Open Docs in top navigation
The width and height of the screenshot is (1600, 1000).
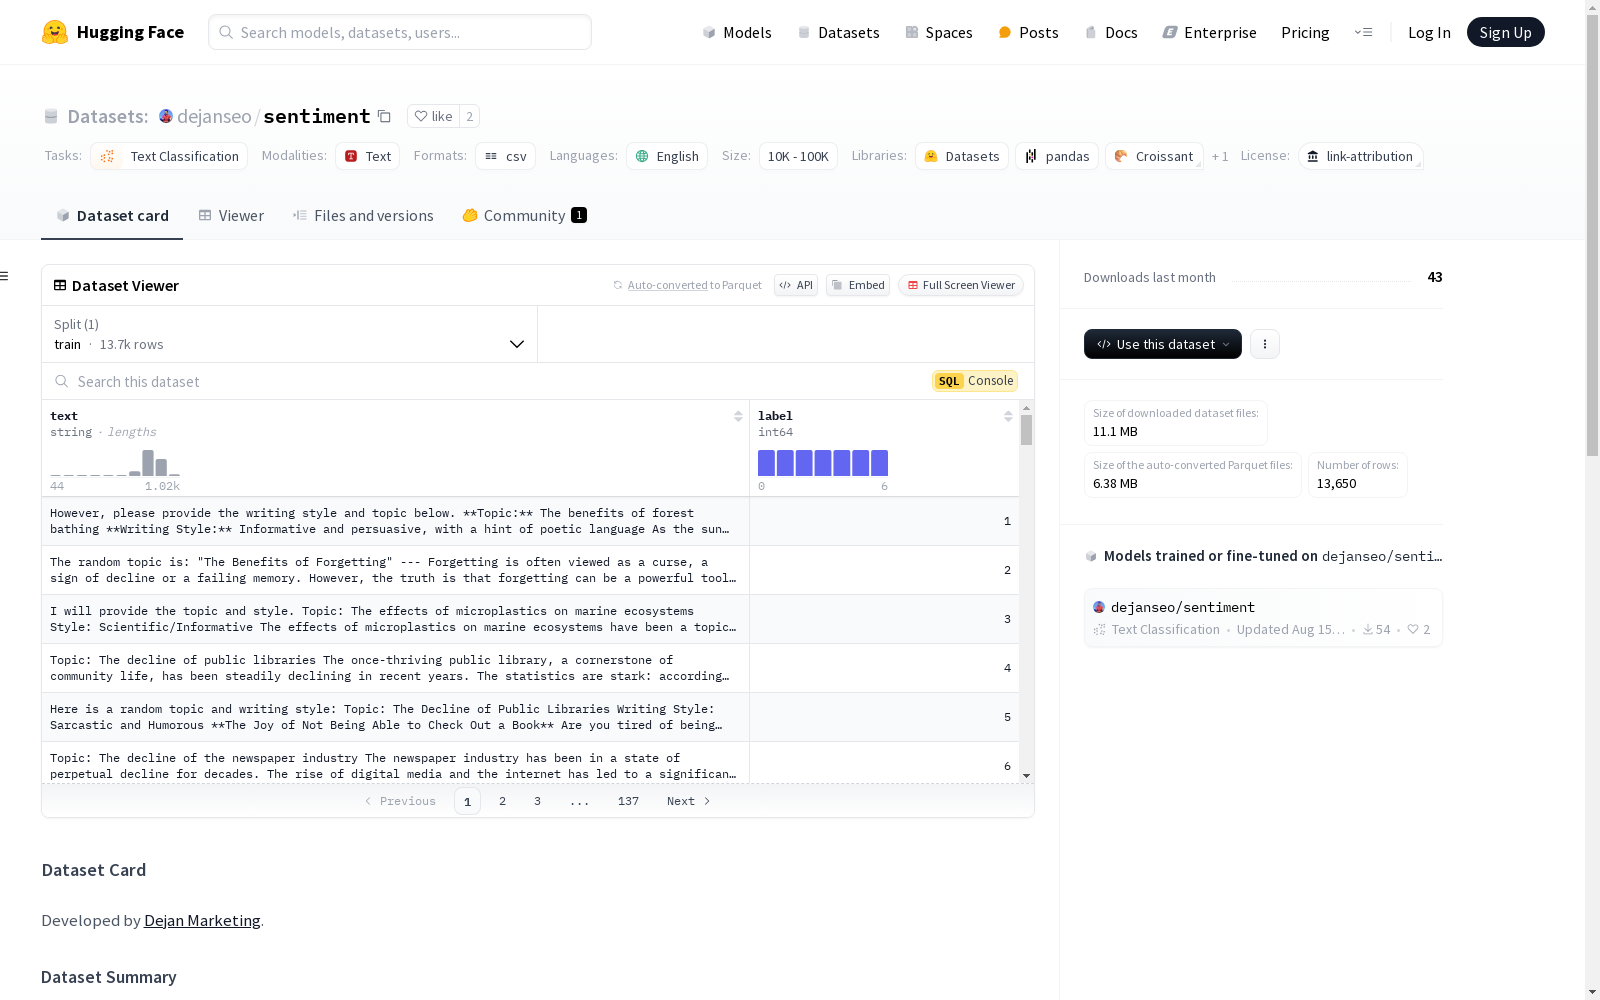(1111, 32)
